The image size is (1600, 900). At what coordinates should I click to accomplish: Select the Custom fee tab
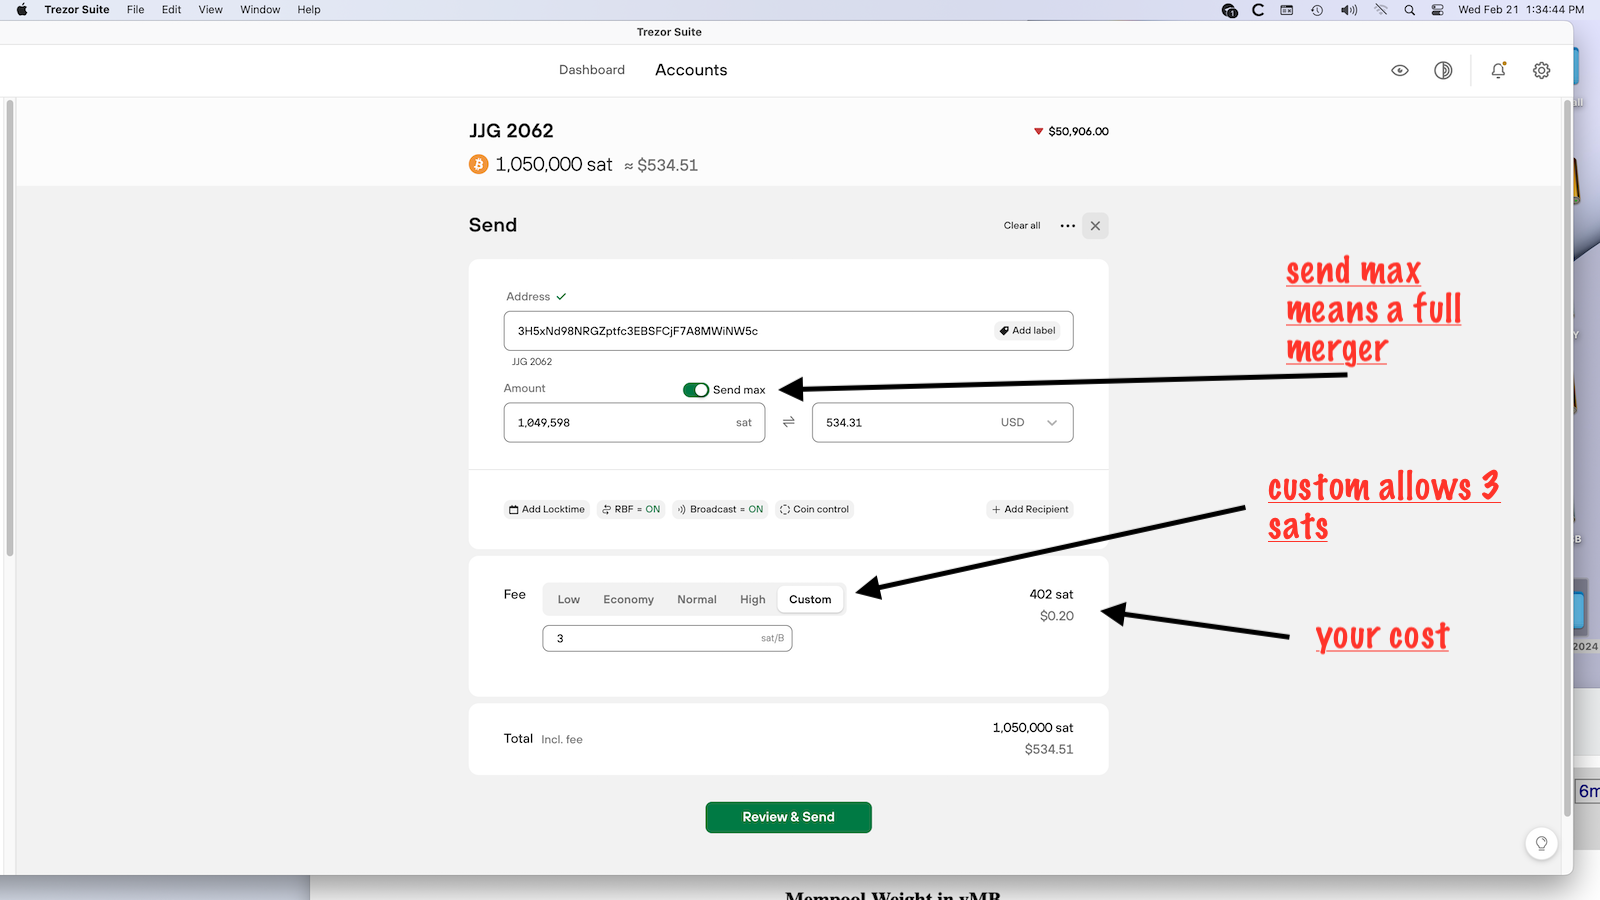click(x=810, y=600)
